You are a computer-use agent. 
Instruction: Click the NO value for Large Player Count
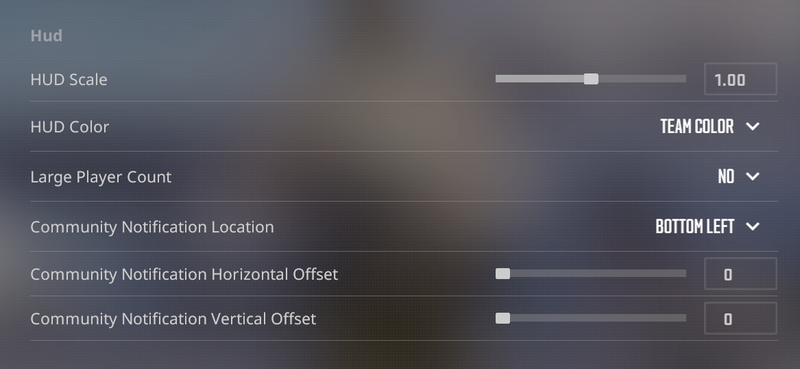pos(726,177)
